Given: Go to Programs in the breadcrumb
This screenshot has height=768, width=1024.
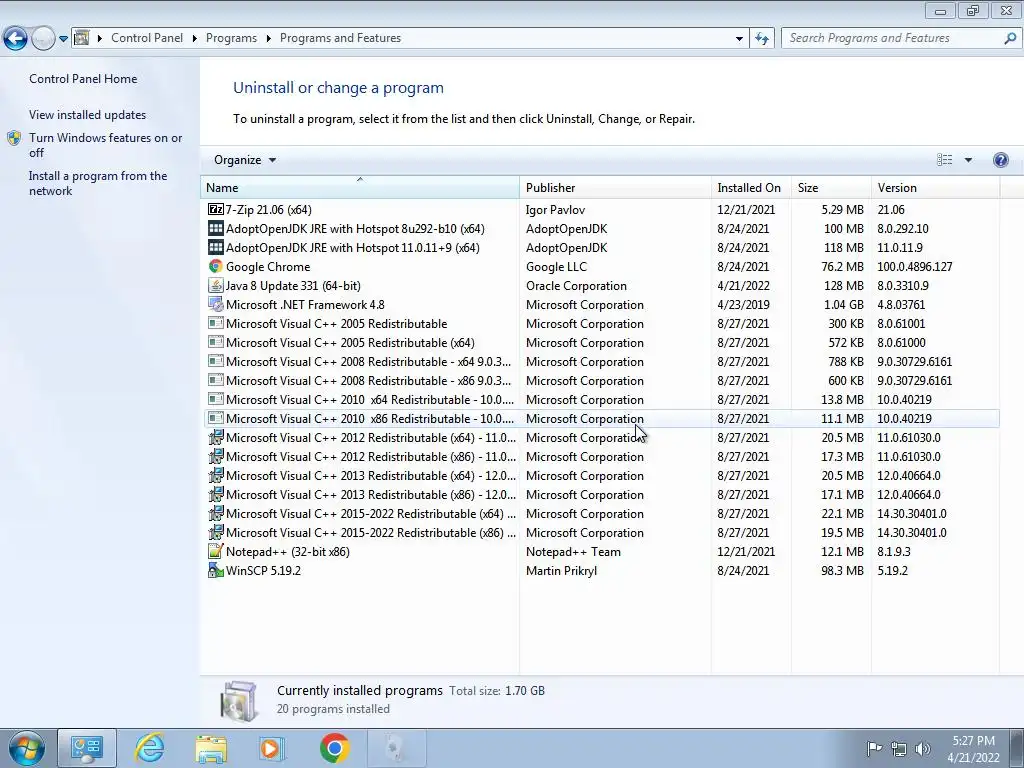Looking at the screenshot, I should pos(231,38).
